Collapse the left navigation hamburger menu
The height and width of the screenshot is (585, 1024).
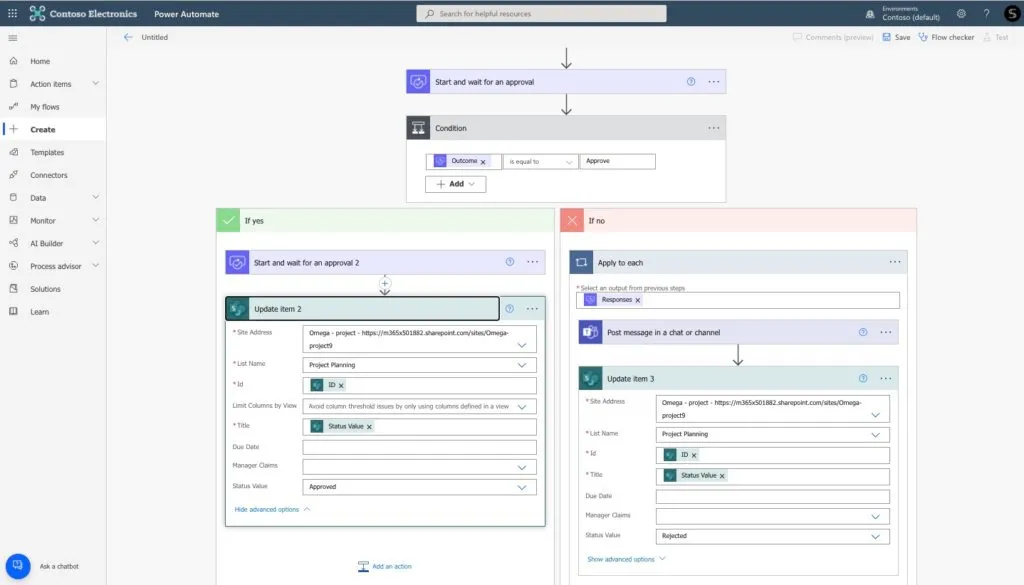pos(12,38)
